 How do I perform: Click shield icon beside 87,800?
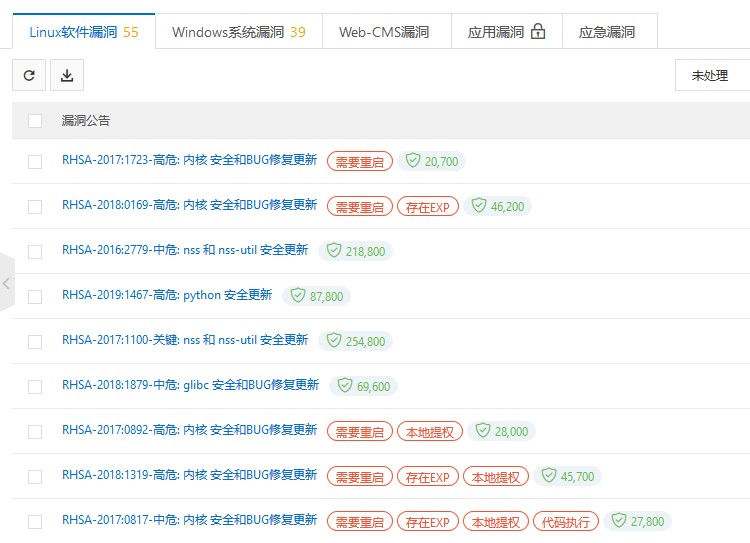point(296,296)
